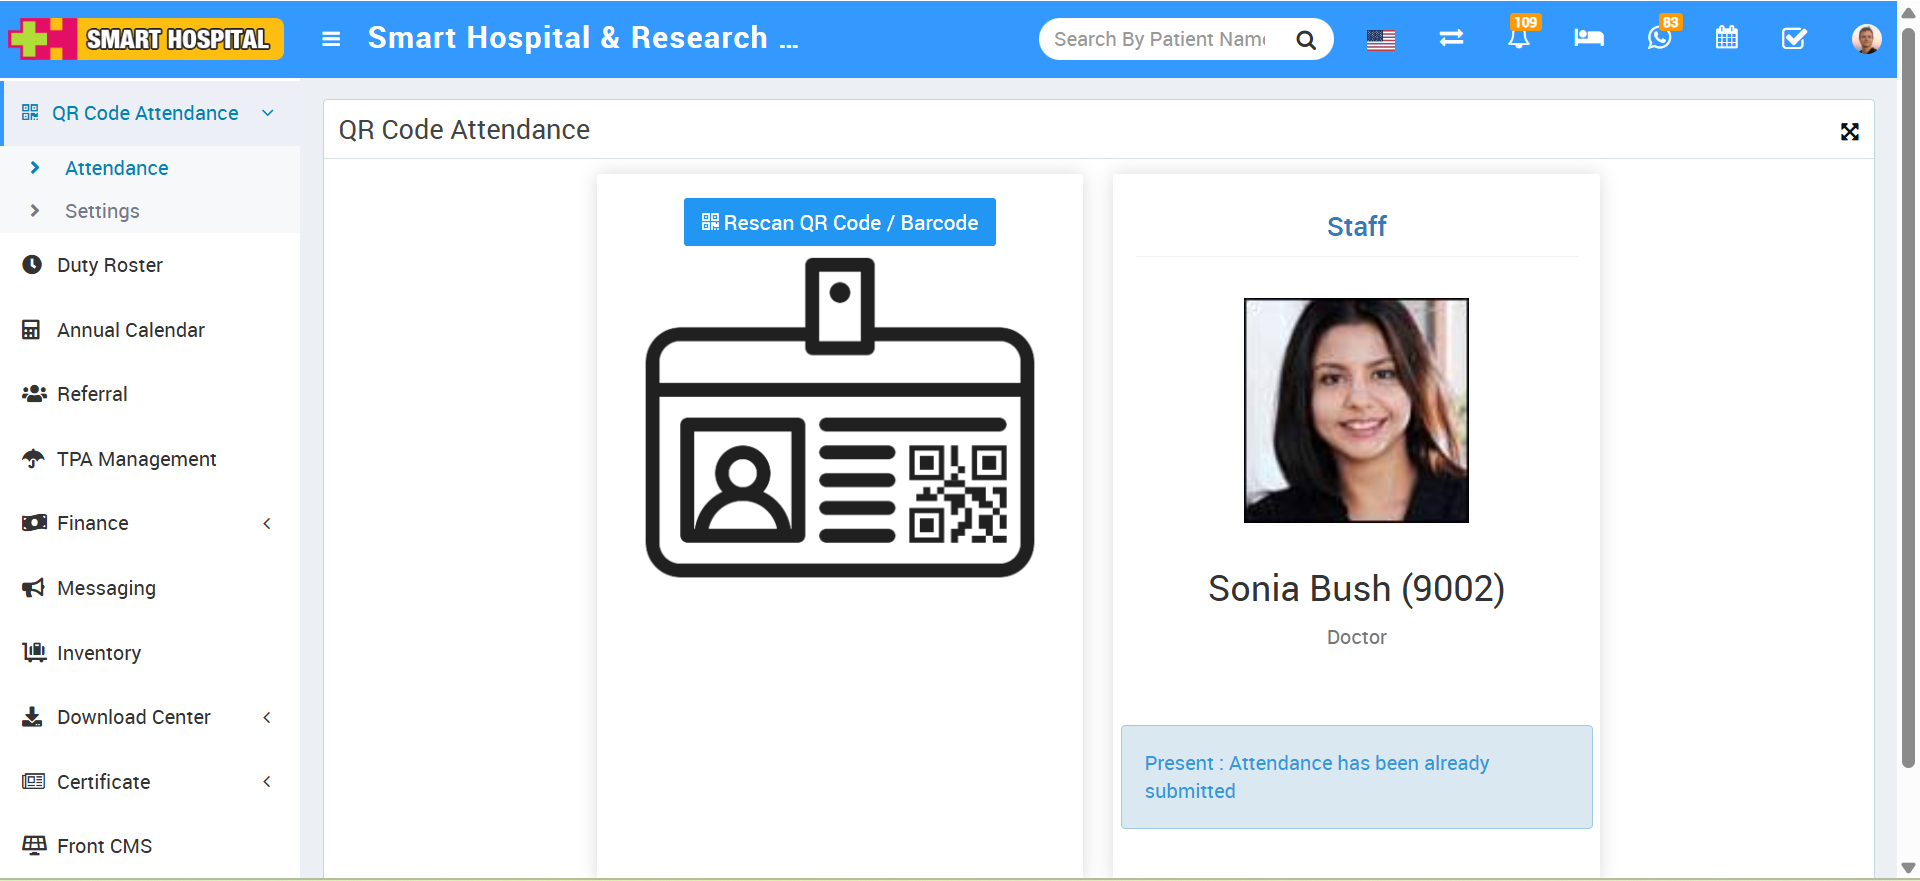Screen dimensions: 1920x881
Task: Click the Annual Calendar calculator icon
Action: [x=31, y=330]
